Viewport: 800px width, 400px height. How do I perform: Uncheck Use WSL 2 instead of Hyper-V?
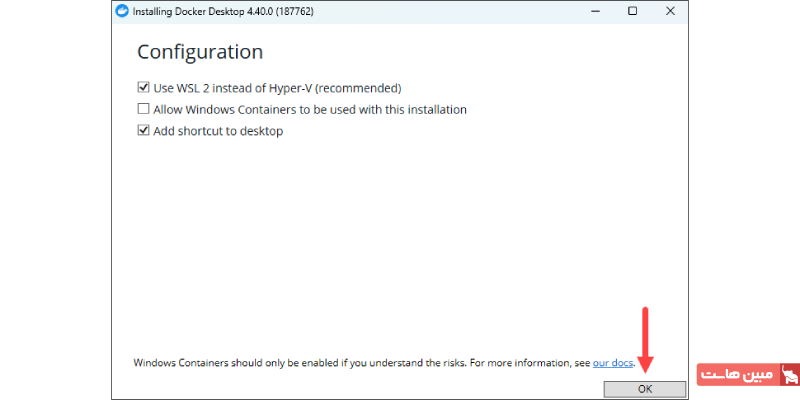pyautogui.click(x=143, y=87)
